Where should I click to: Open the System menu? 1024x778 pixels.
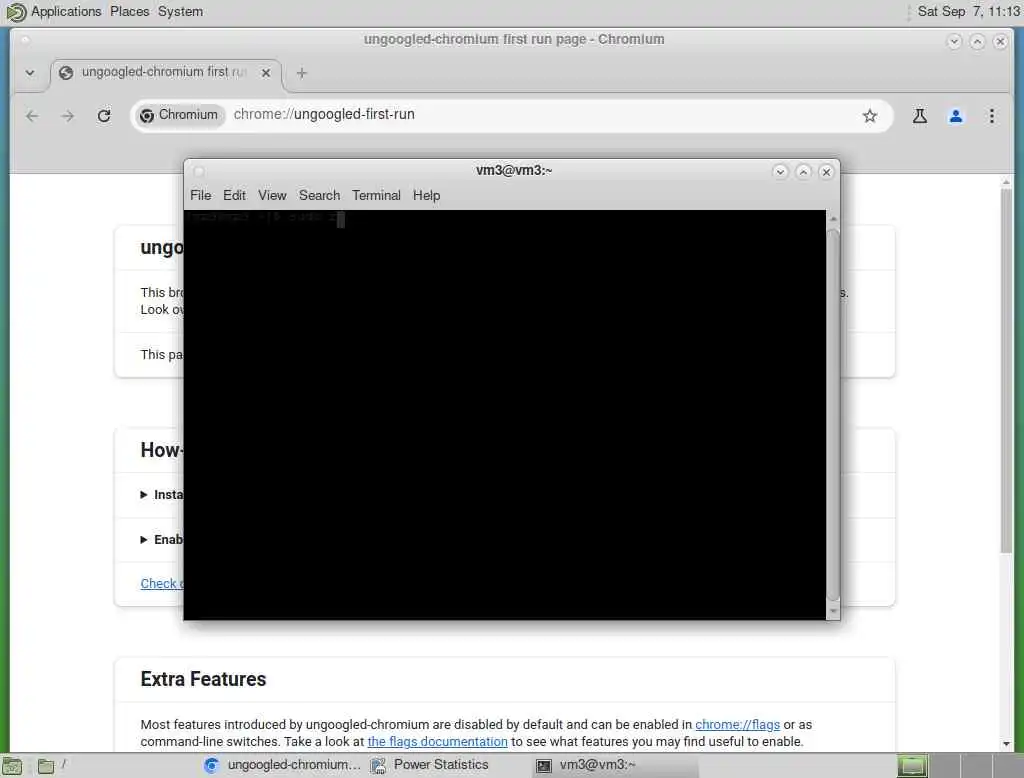(x=180, y=12)
